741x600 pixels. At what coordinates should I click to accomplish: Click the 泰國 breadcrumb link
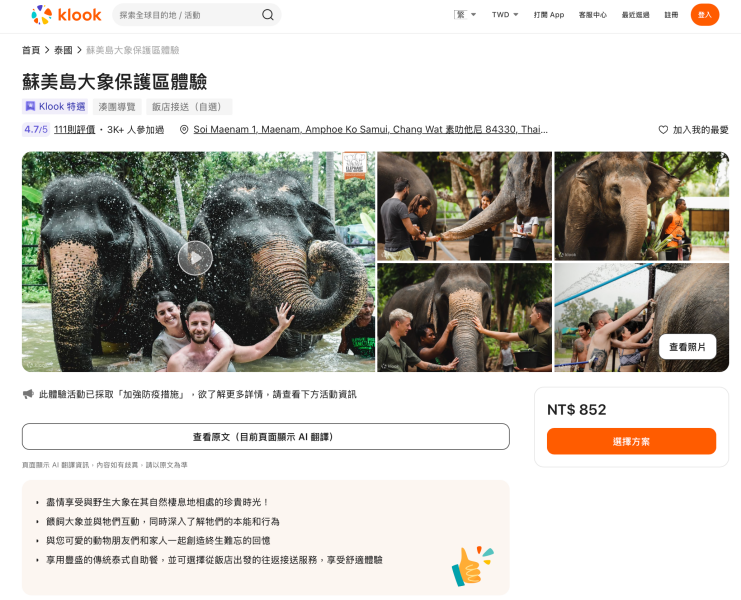(x=63, y=50)
